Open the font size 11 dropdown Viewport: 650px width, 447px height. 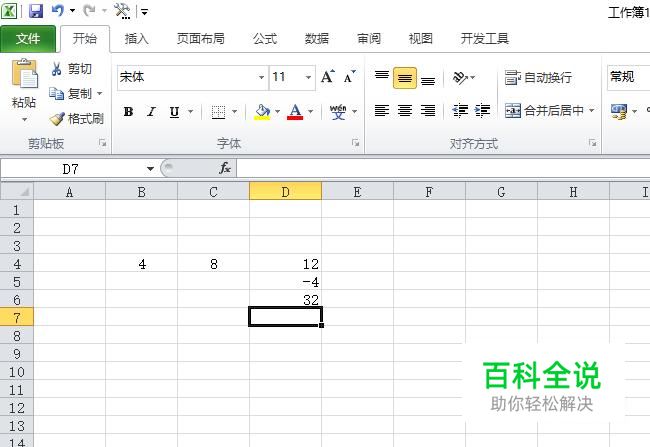(x=308, y=77)
